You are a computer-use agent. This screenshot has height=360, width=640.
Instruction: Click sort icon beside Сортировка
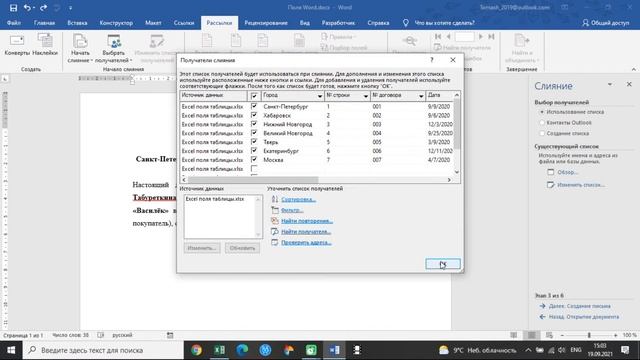(275, 199)
